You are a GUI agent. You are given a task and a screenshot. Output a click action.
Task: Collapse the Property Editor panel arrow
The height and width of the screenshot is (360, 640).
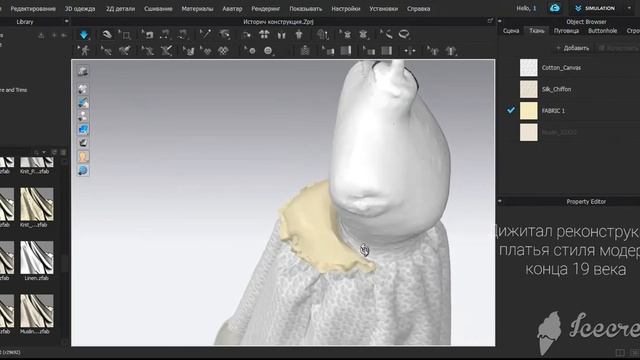500,201
